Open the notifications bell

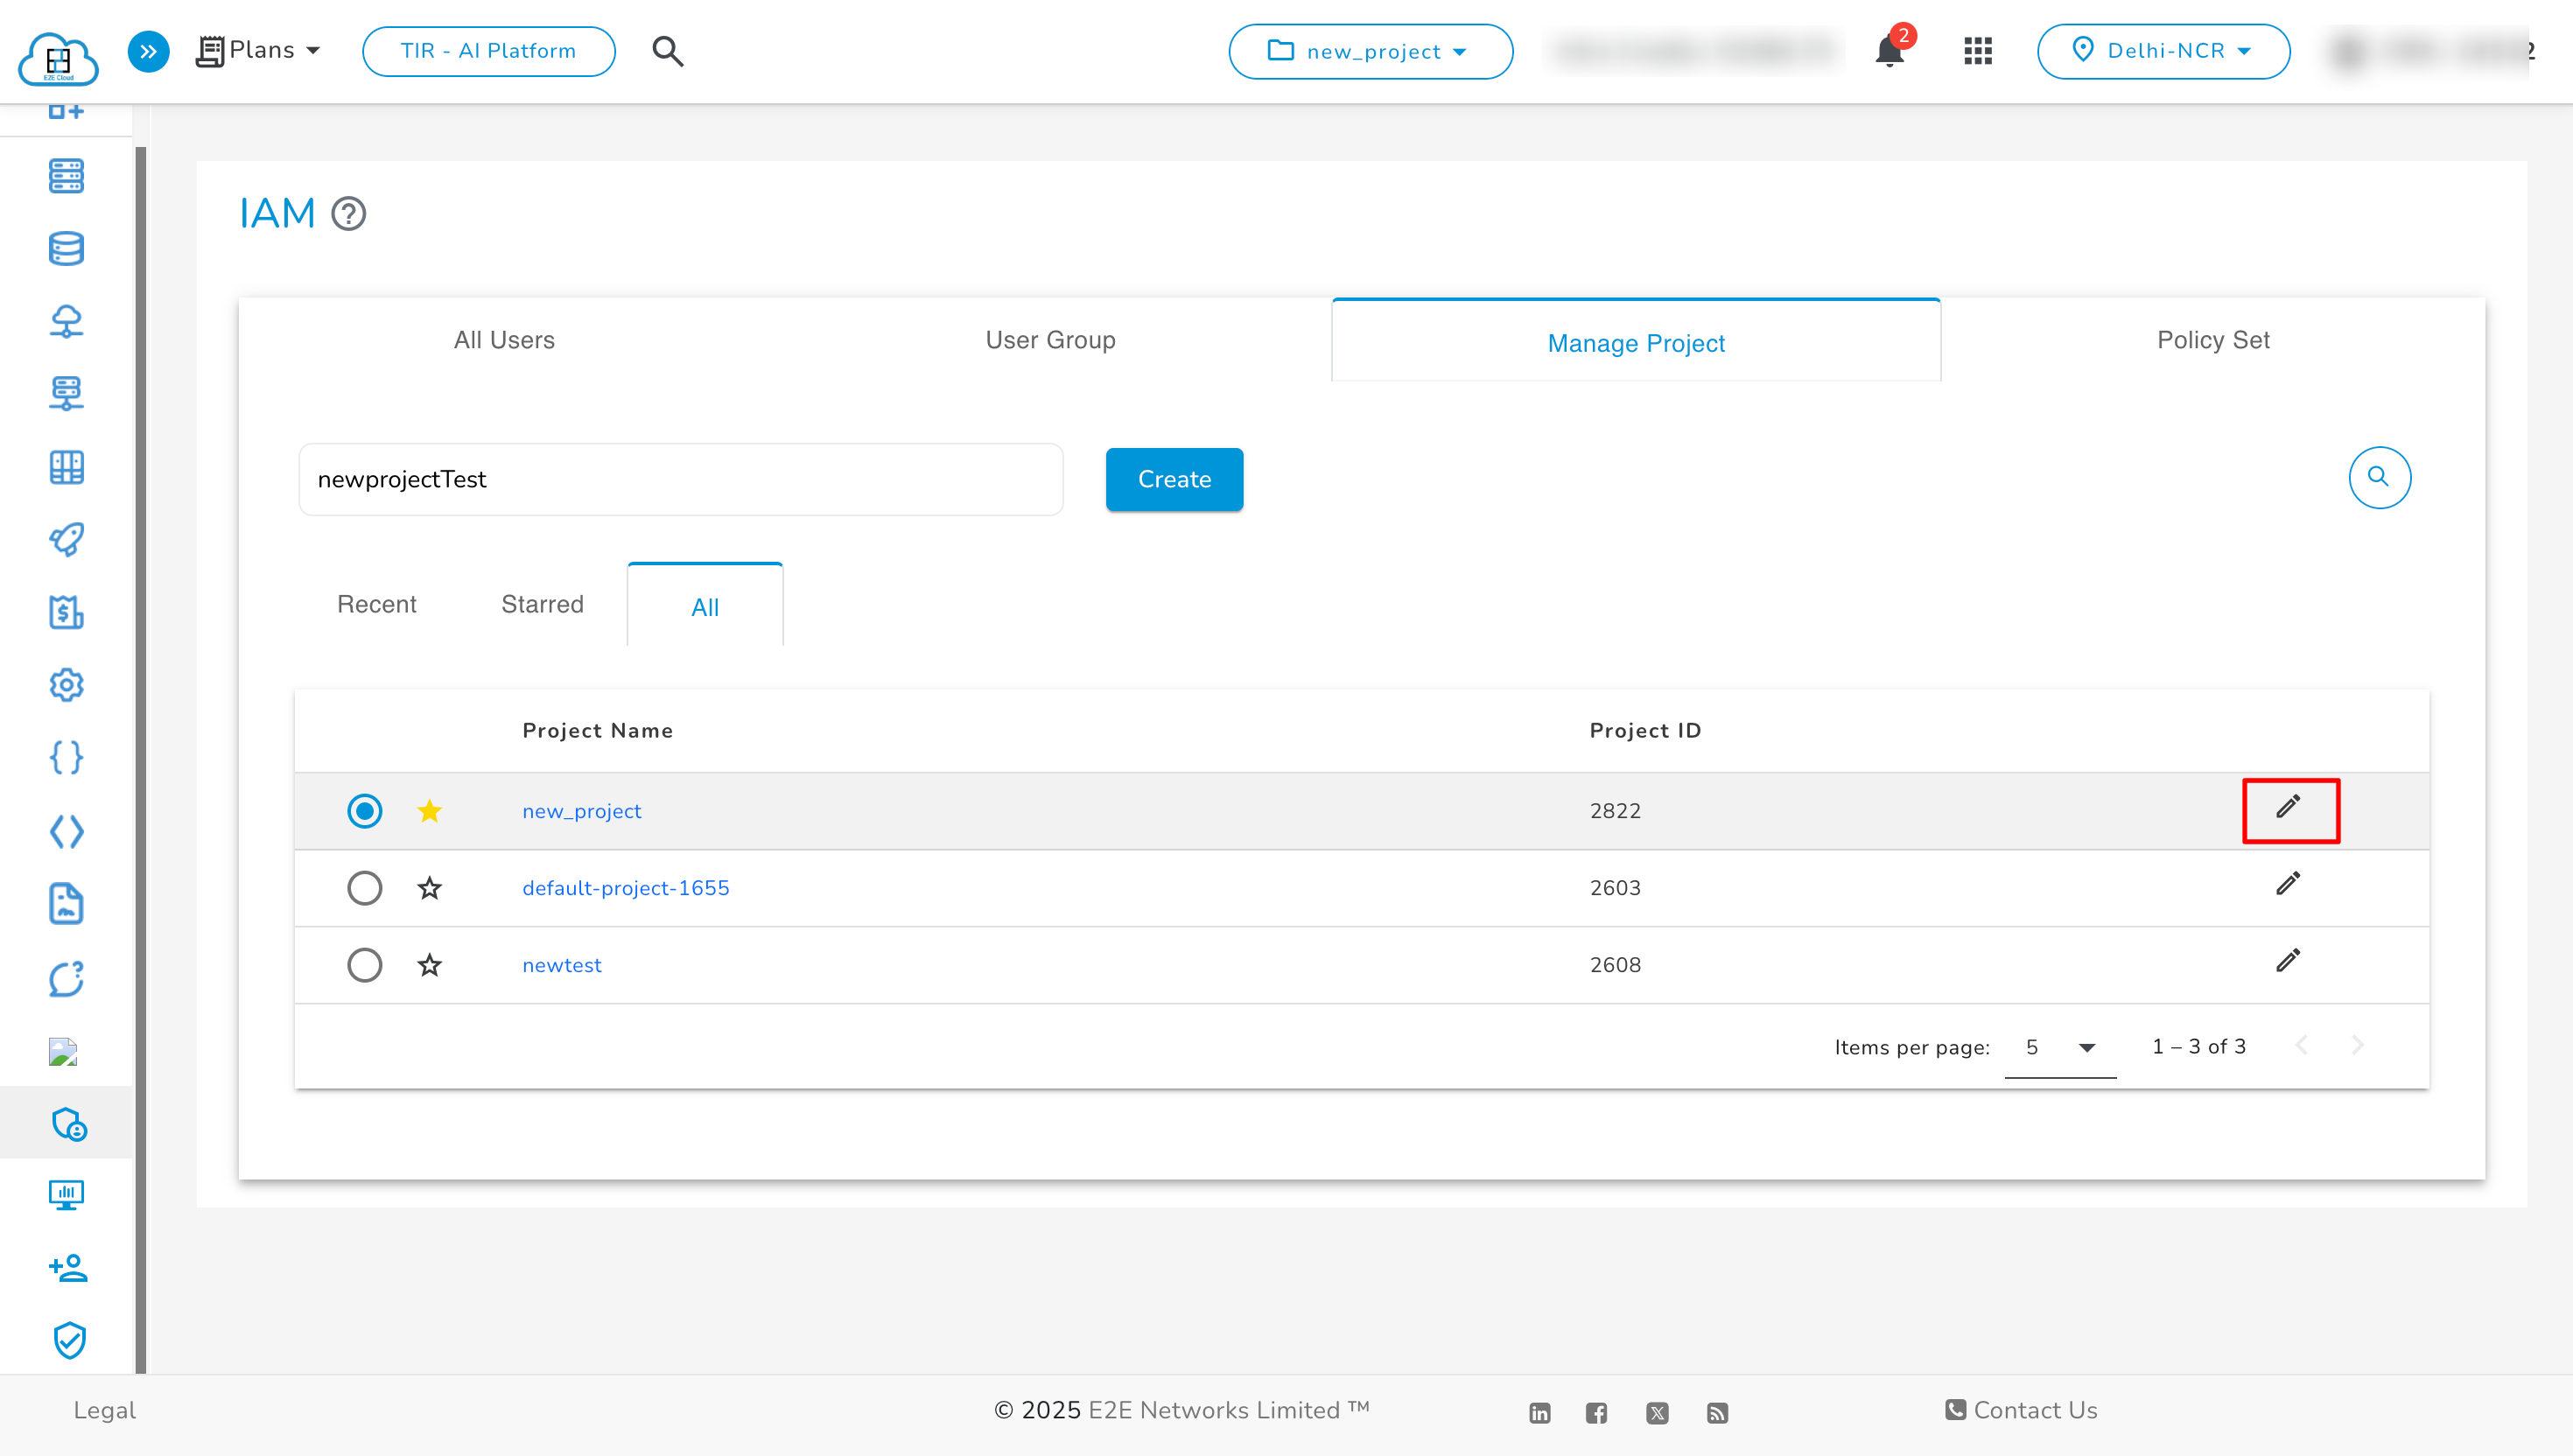tap(1889, 51)
